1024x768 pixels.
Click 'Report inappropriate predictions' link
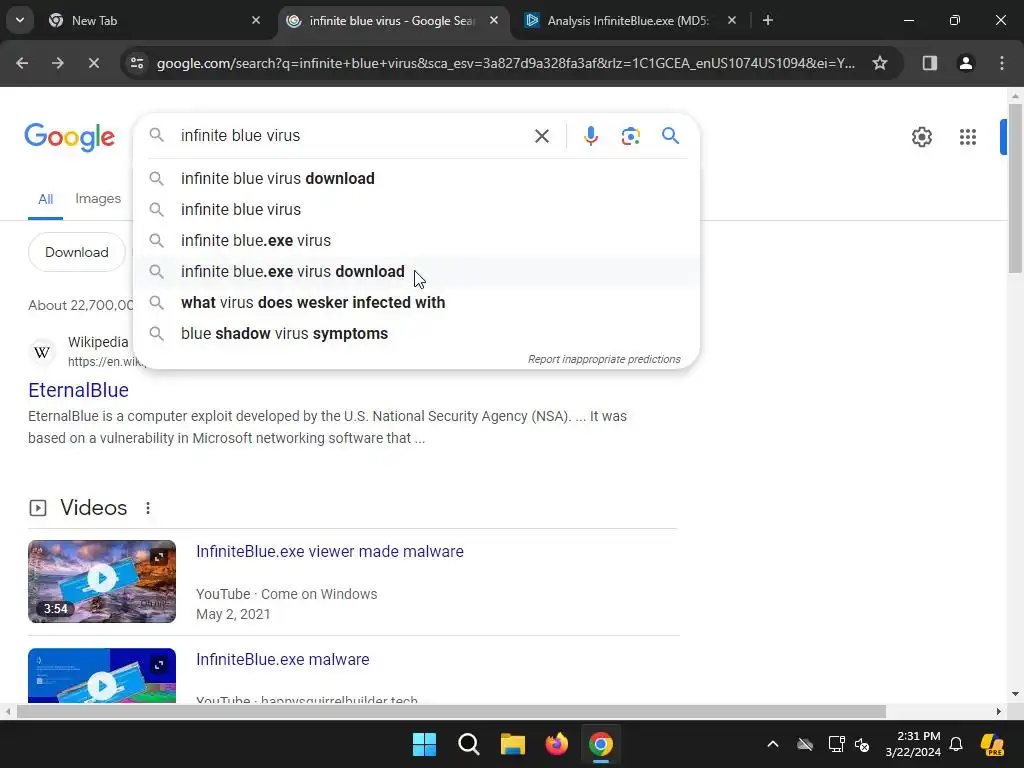tap(604, 359)
